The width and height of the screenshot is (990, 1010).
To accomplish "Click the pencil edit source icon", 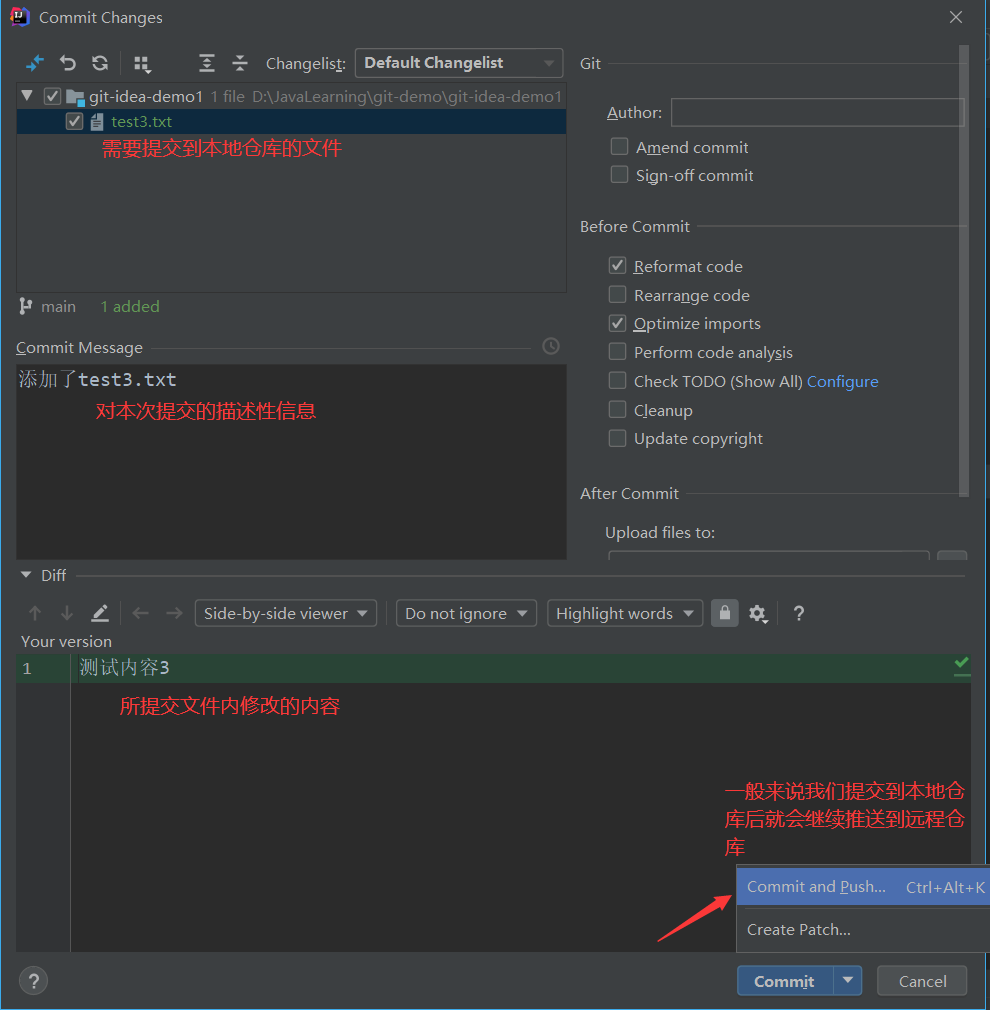I will coord(100,613).
